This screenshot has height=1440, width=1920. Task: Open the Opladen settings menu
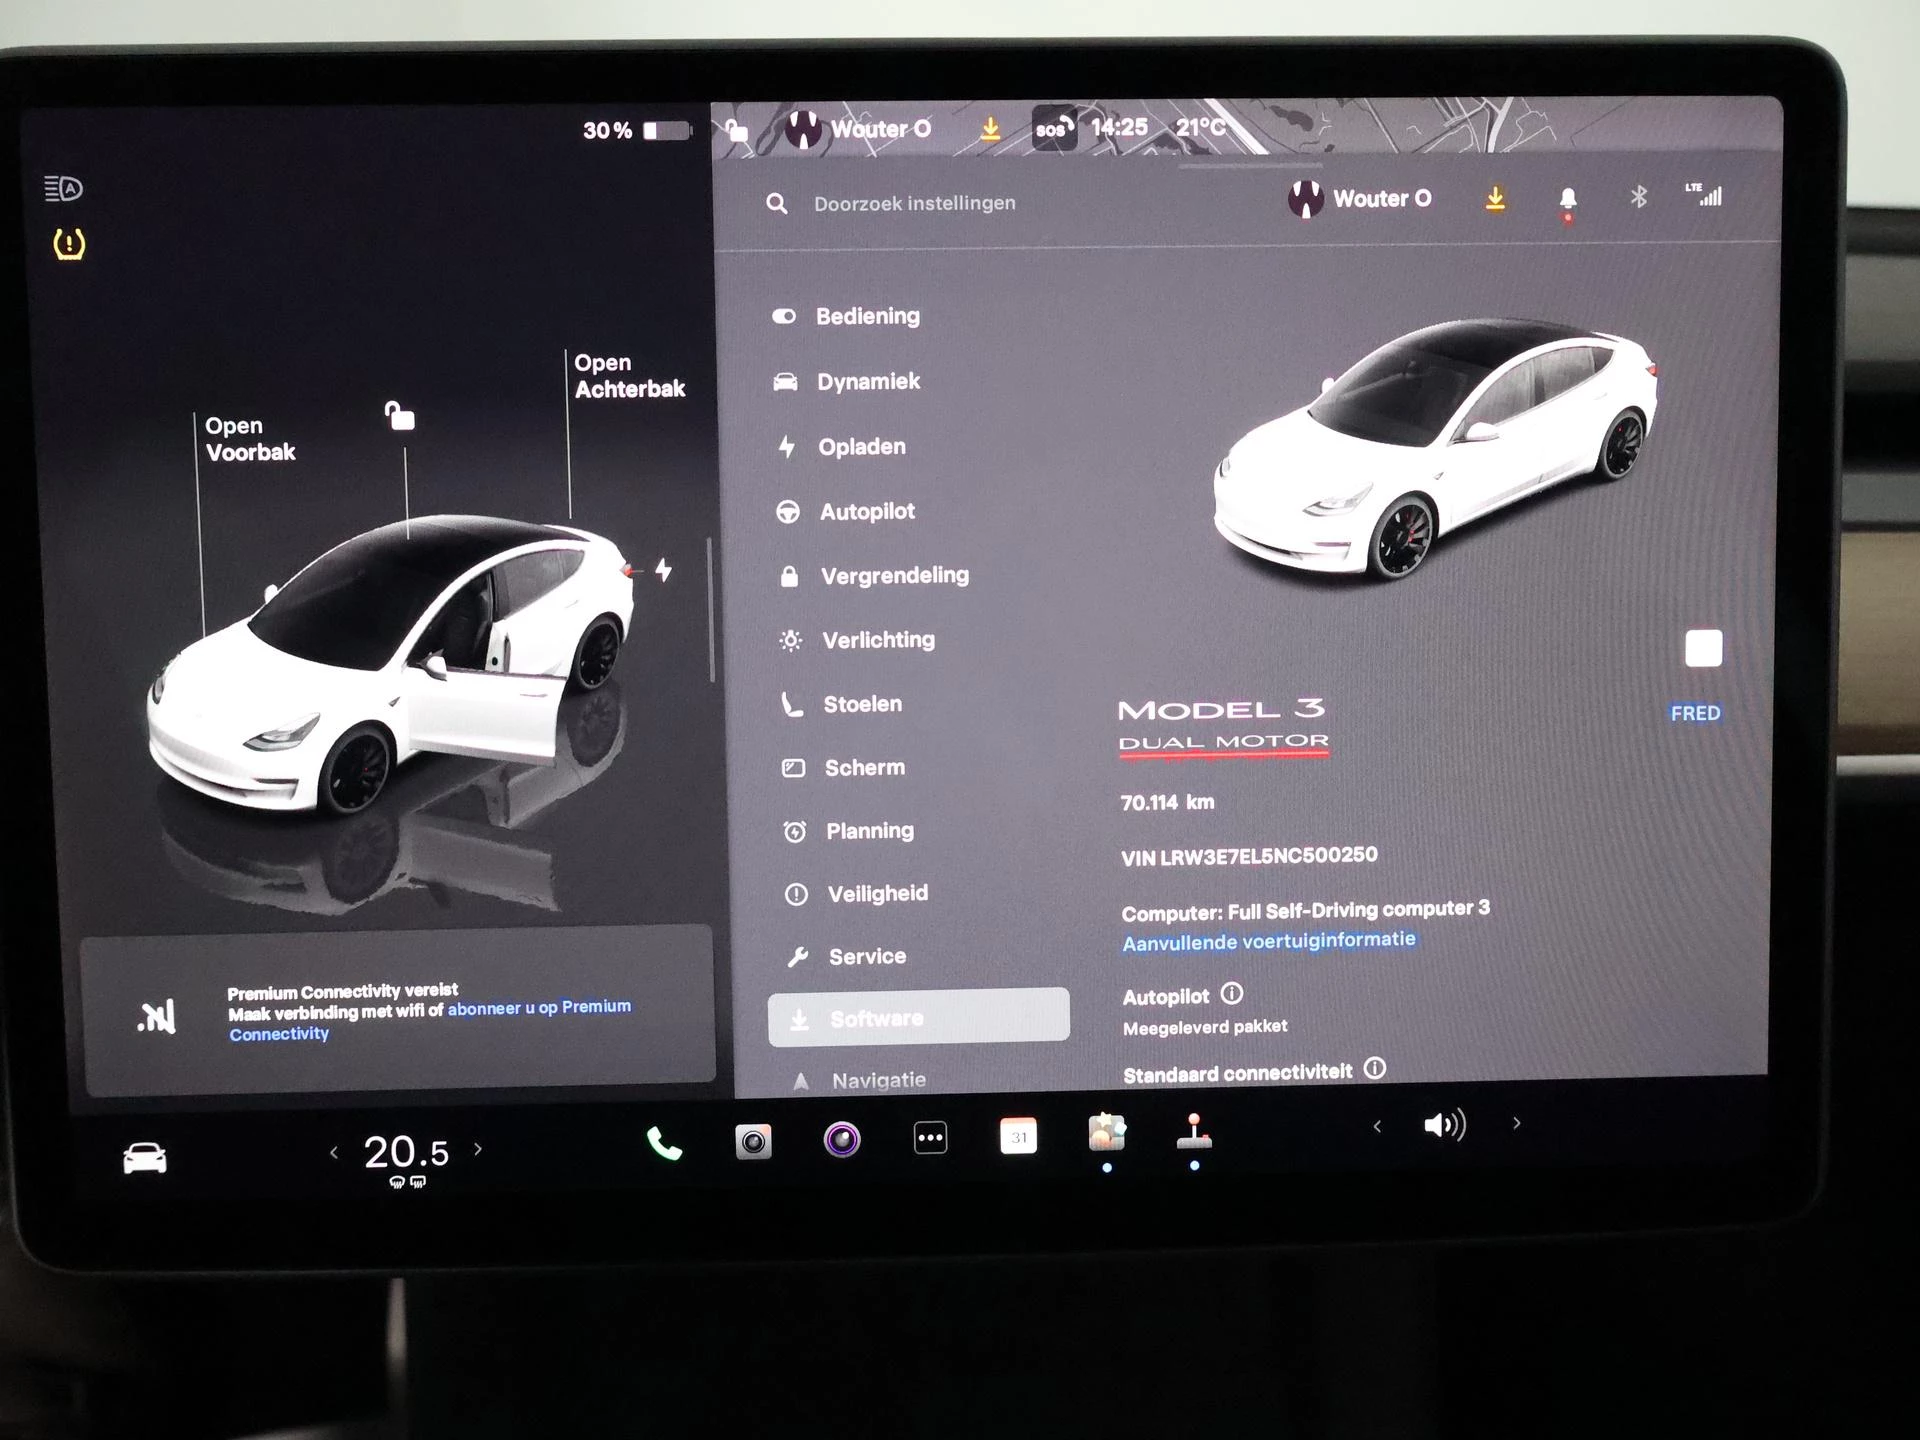tap(862, 447)
